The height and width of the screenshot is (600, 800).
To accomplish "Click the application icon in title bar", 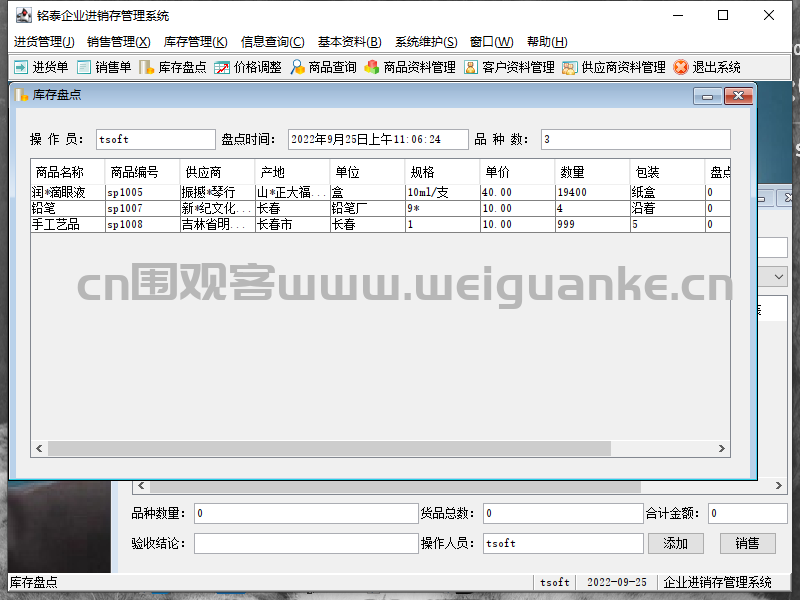I will (x=23, y=15).
